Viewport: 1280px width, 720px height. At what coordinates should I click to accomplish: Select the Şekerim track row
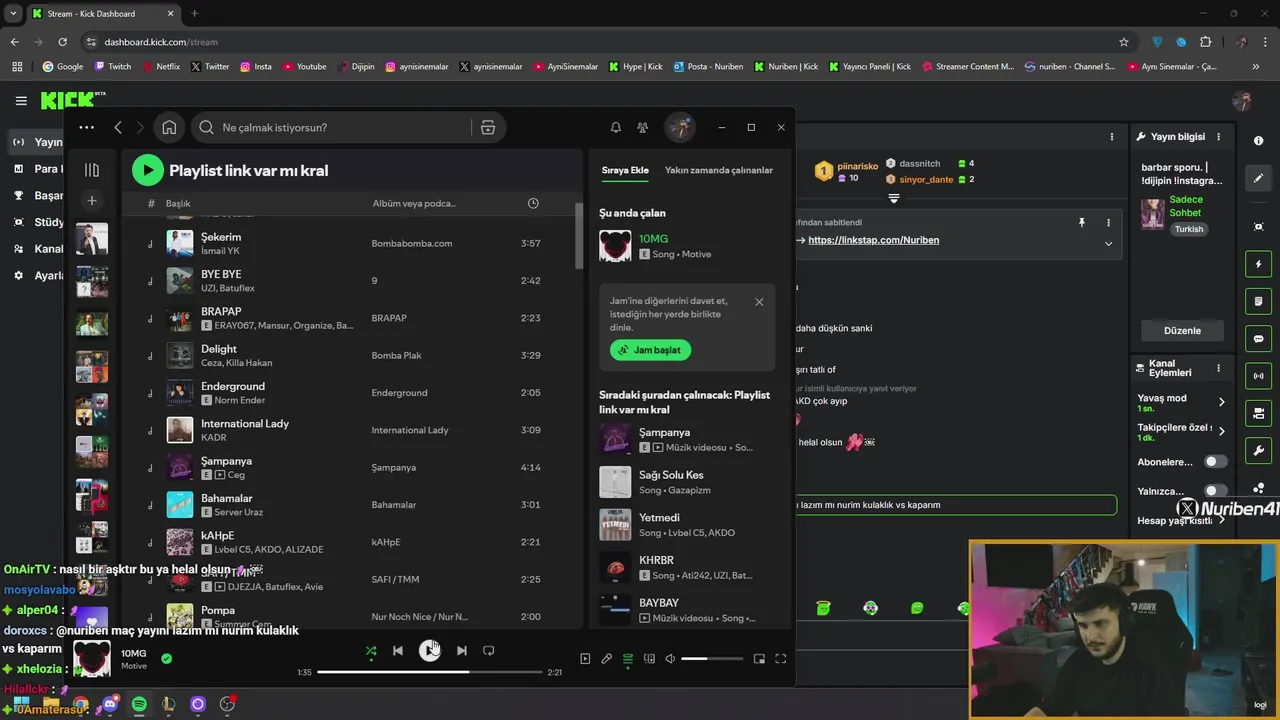coord(350,243)
